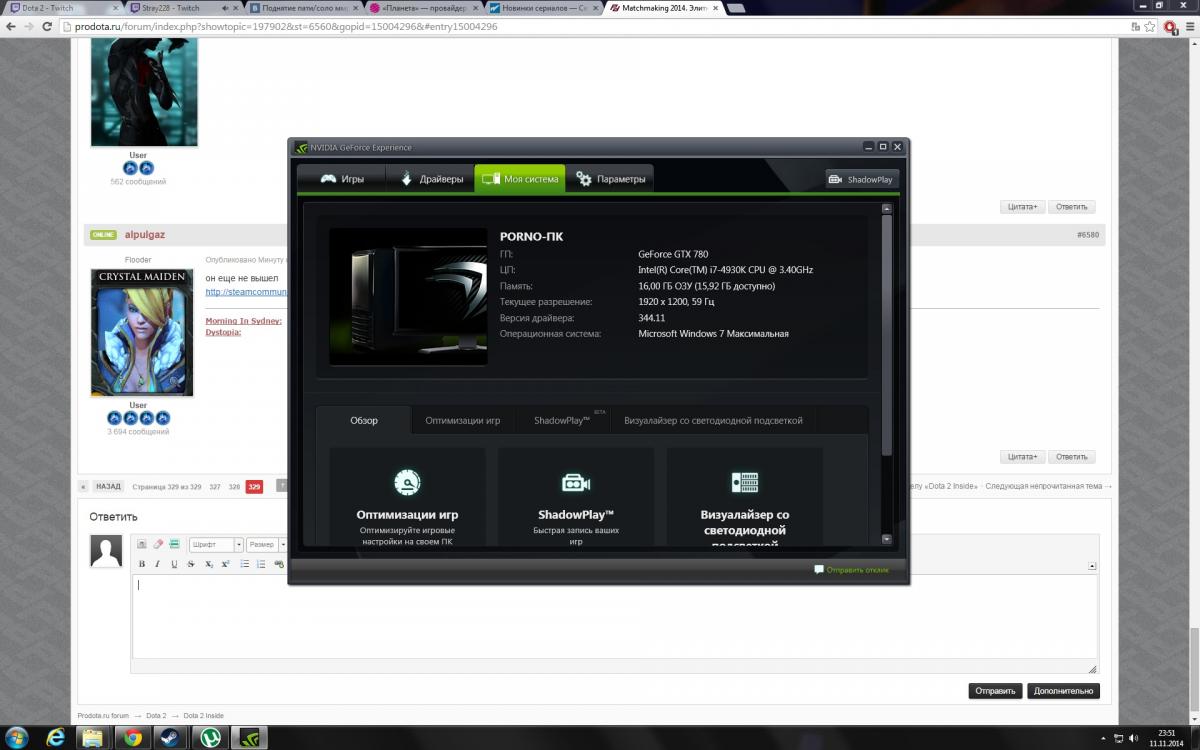Toggle underline formatting in reply editor
This screenshot has height=750, width=1200.
tap(174, 564)
